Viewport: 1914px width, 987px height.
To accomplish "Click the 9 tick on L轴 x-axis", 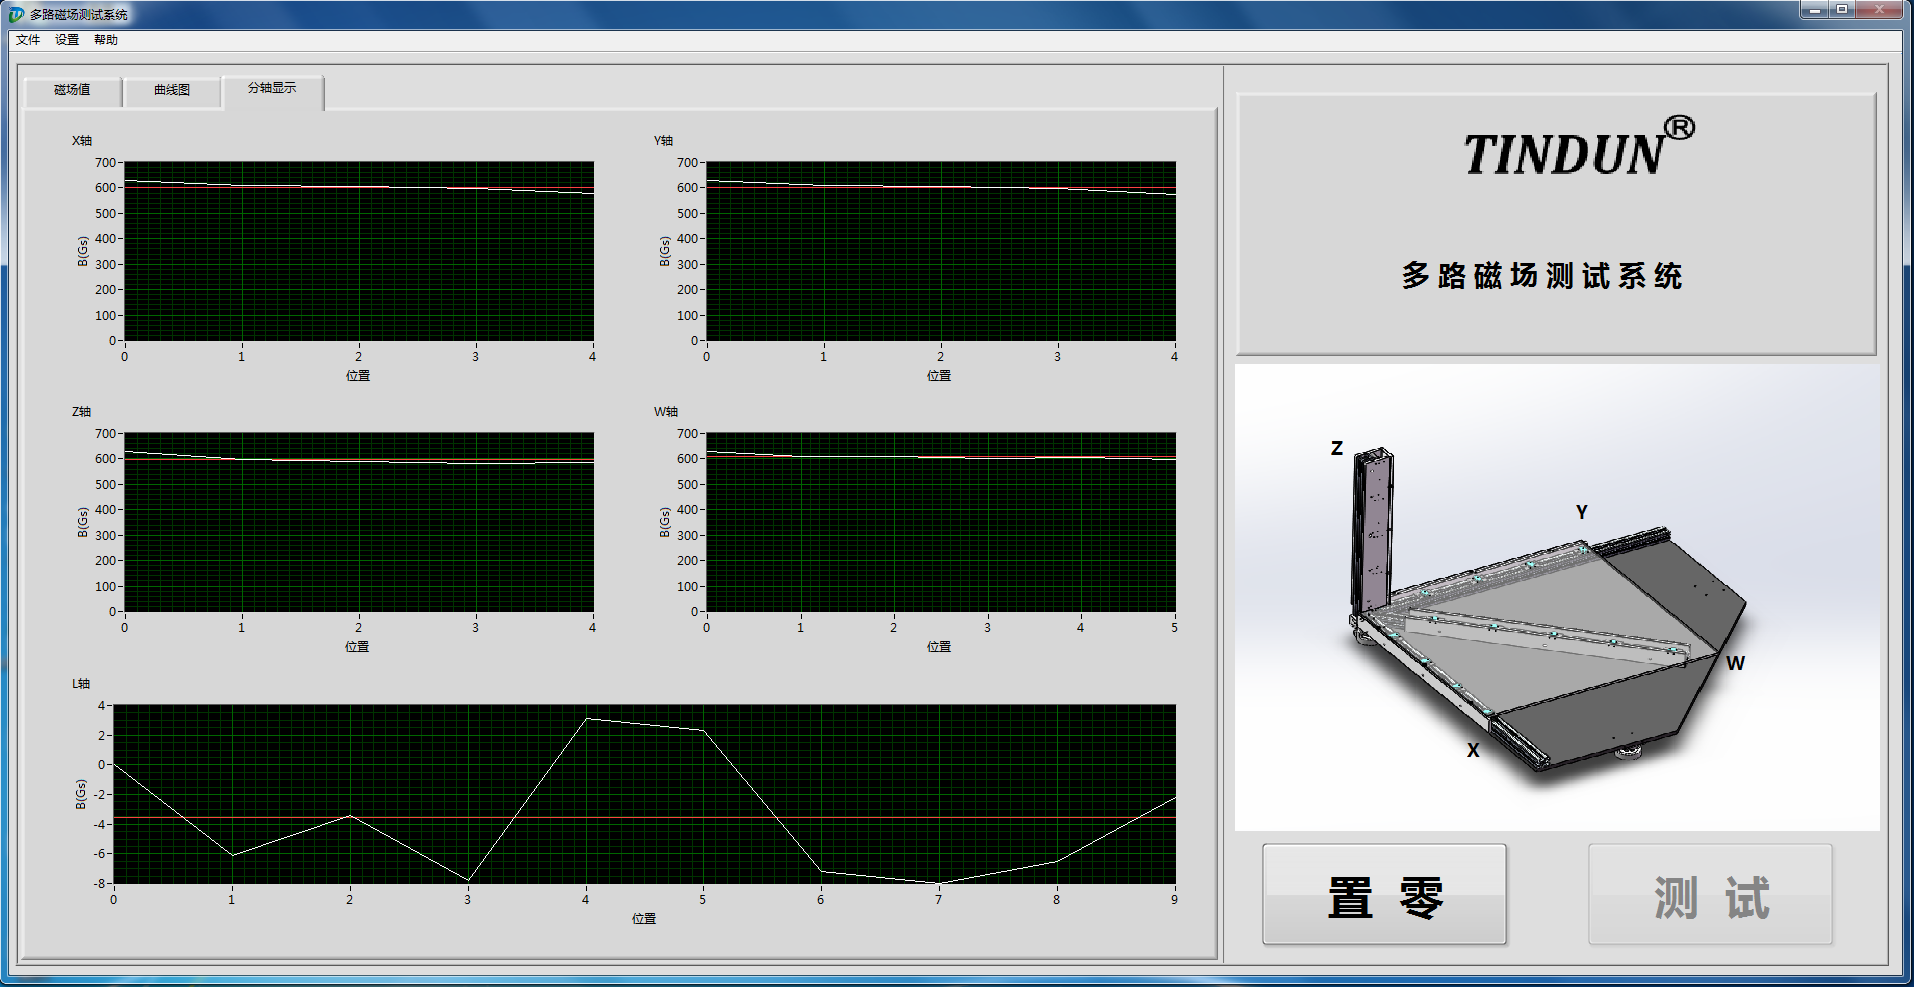I will click(x=1175, y=900).
